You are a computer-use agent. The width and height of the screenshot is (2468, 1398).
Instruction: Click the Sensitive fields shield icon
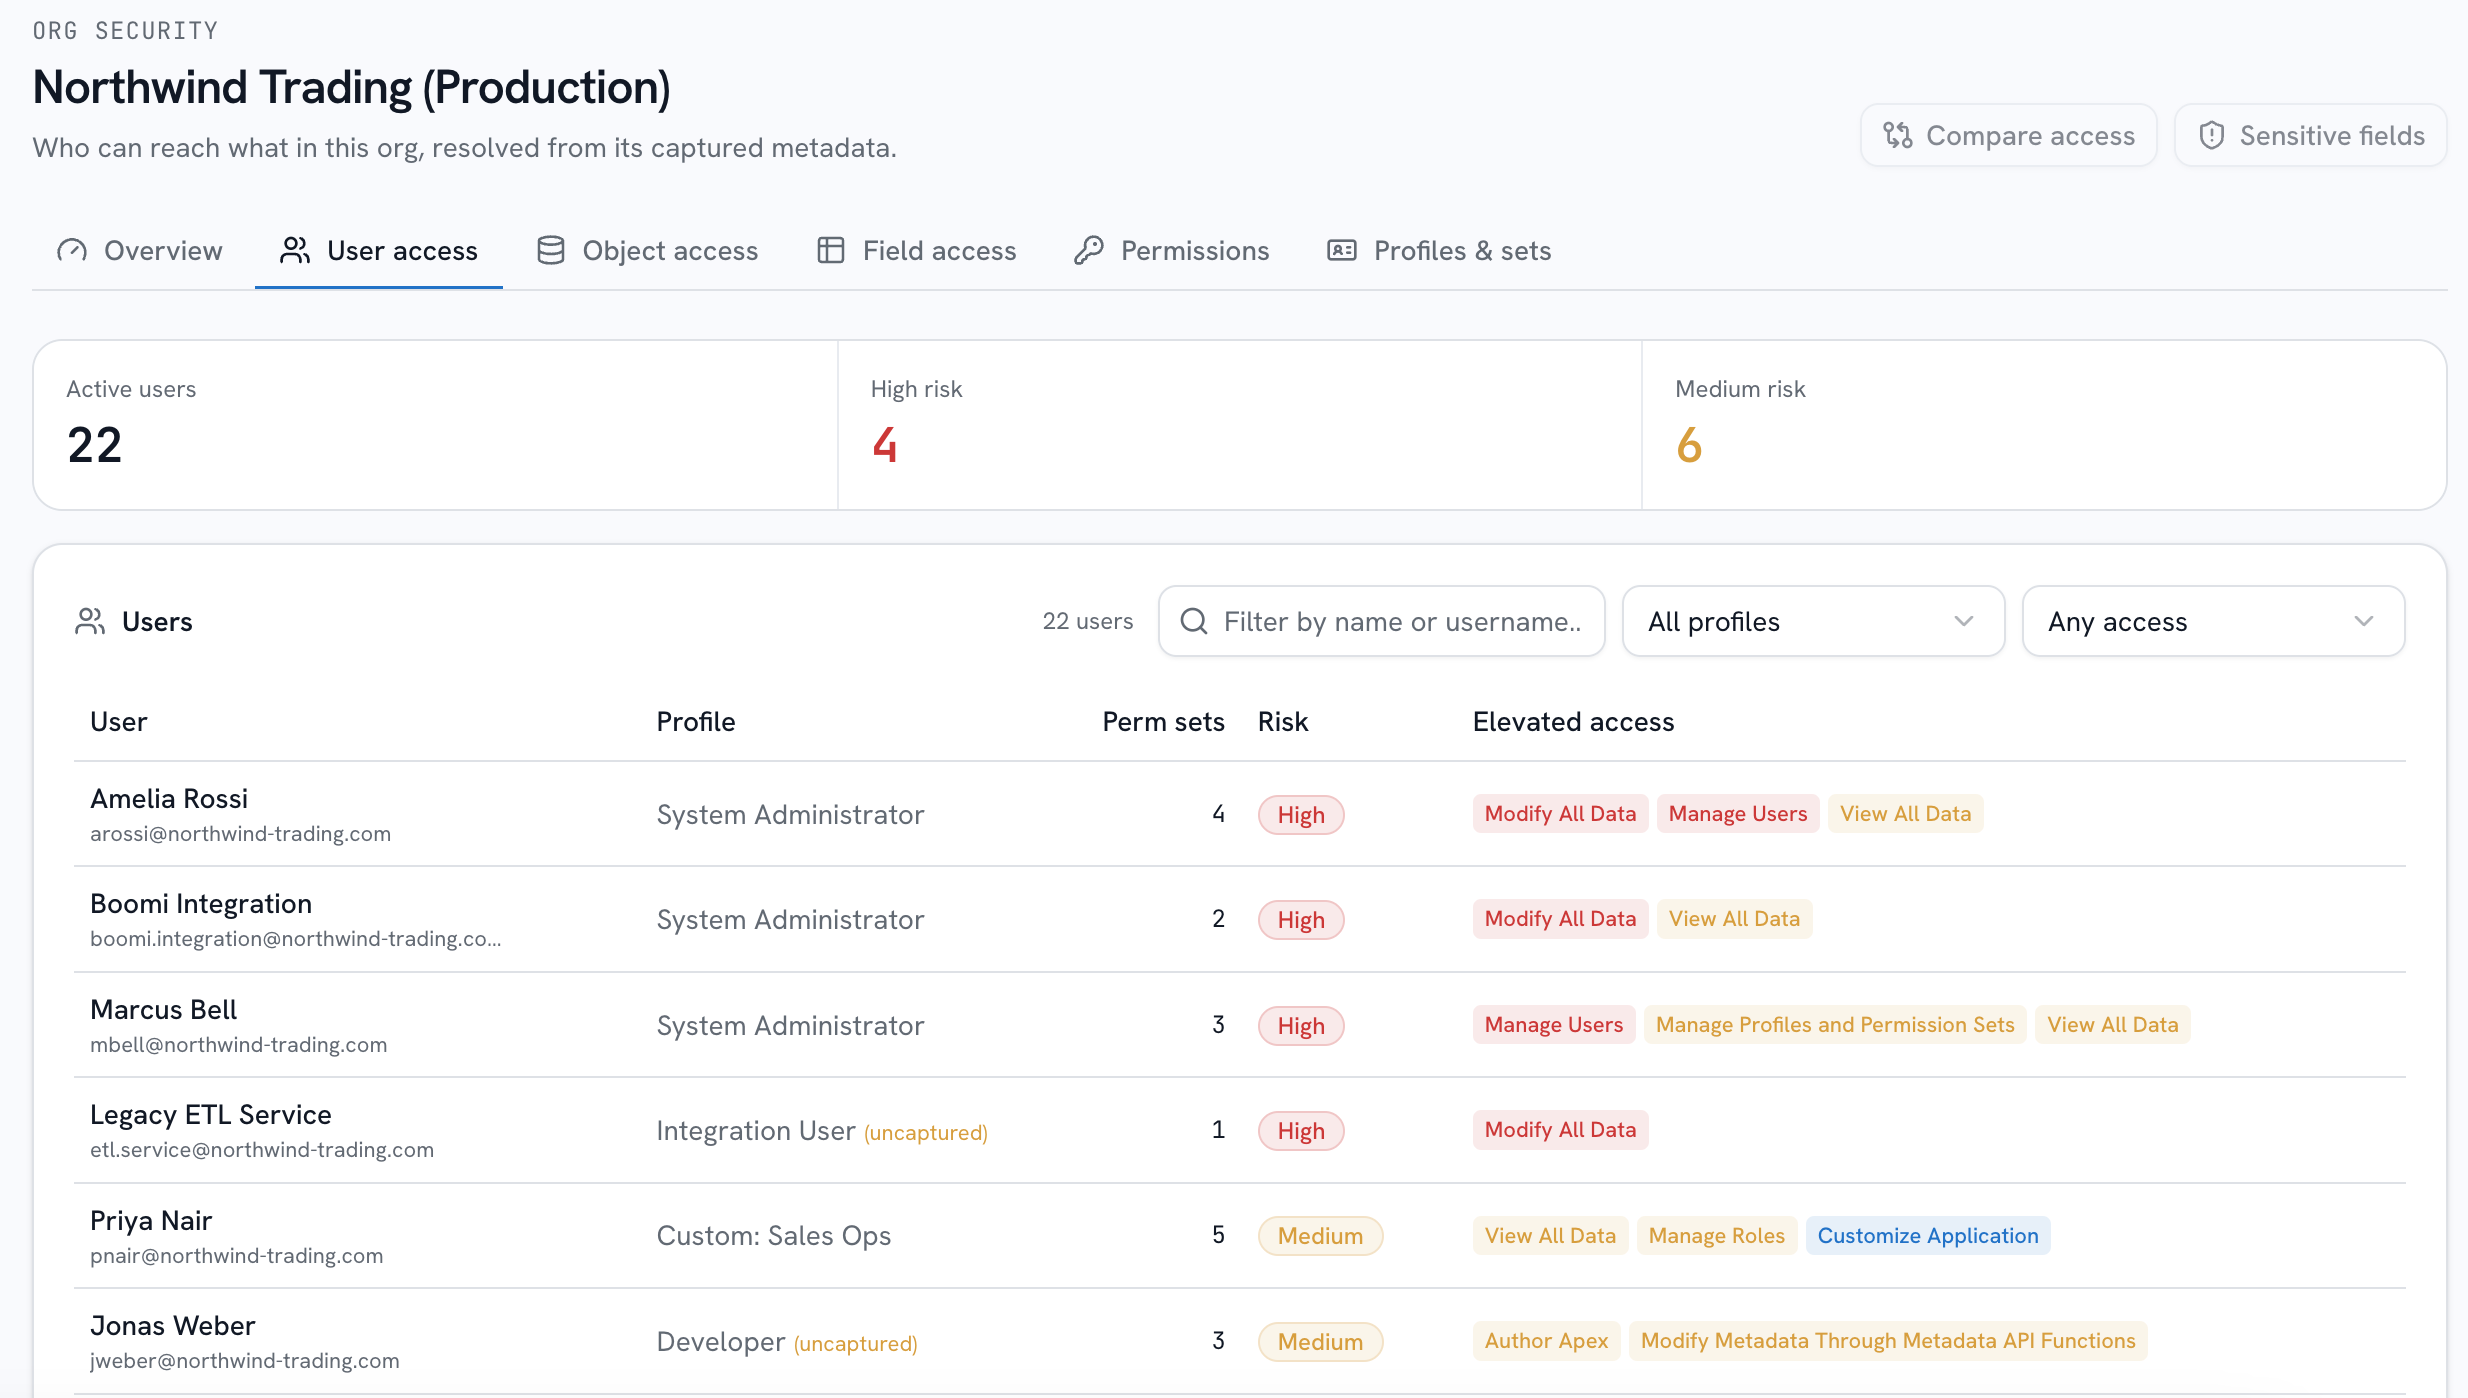pos(2211,135)
